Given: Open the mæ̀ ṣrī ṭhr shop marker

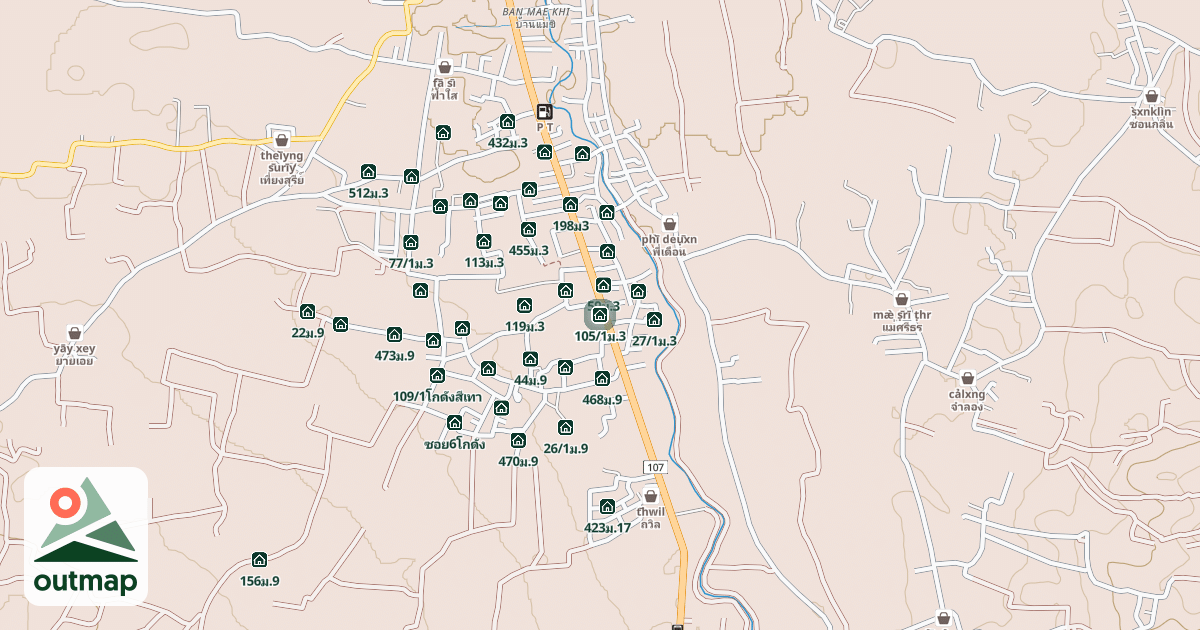Looking at the screenshot, I should click(901, 298).
